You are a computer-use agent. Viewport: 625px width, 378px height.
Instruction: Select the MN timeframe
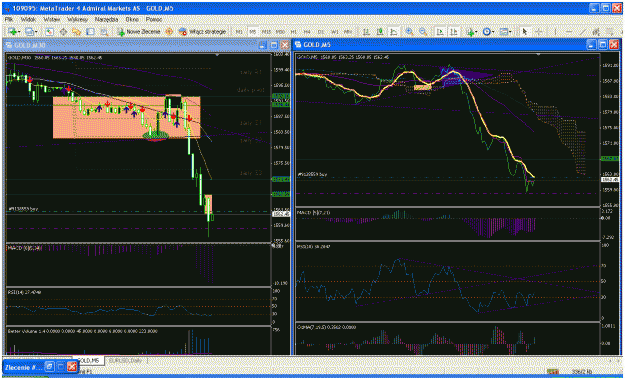348,32
